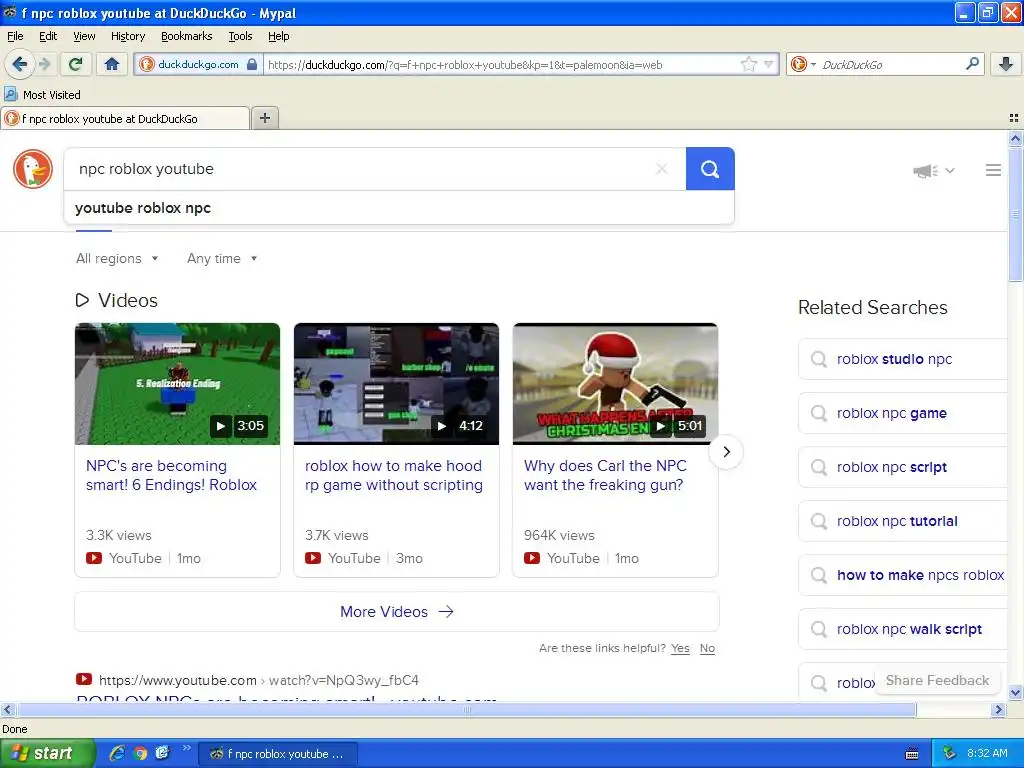Go back with the browser back arrow
1024x768 pixels.
19,64
